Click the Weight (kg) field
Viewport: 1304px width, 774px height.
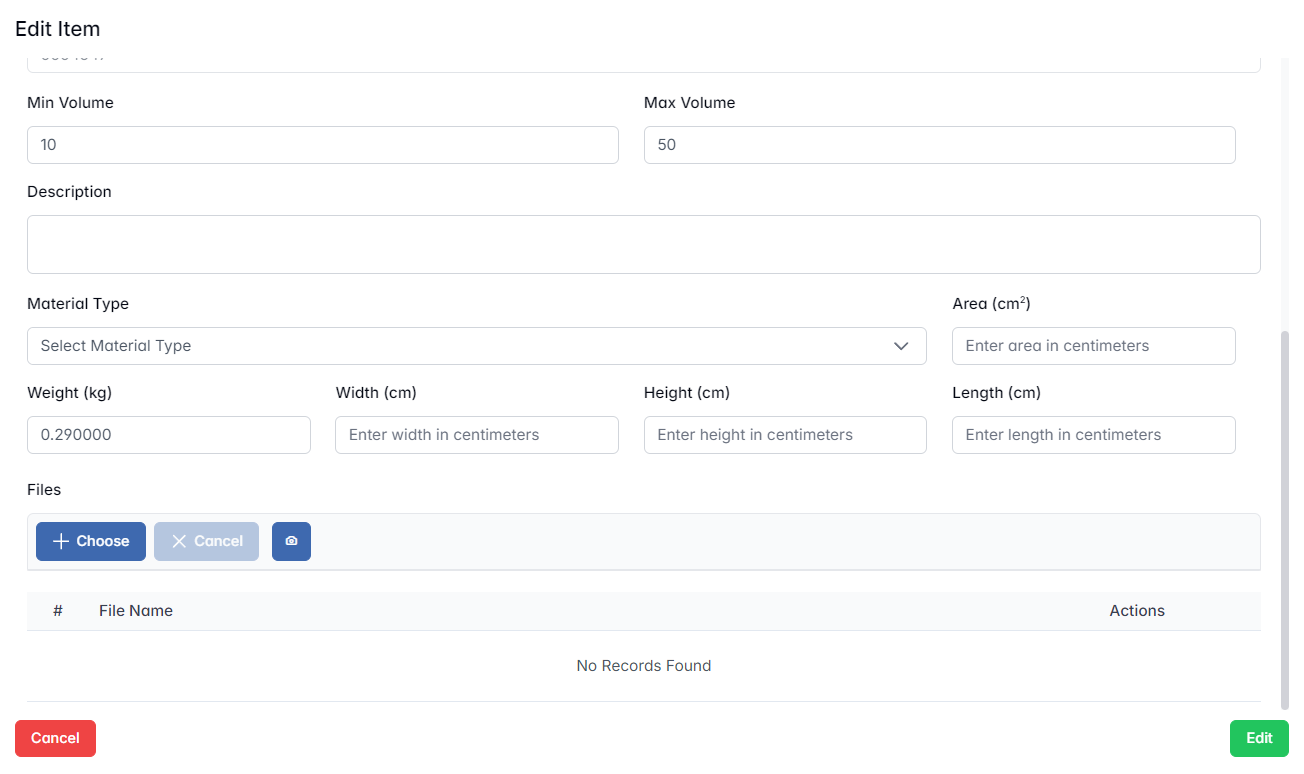[x=168, y=435]
